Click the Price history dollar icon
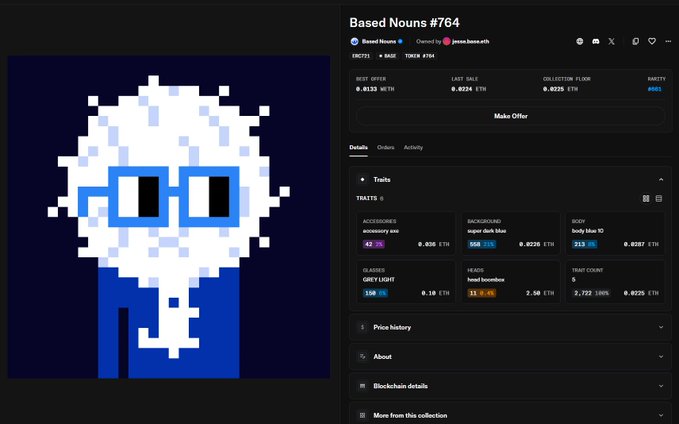Image resolution: width=679 pixels, height=424 pixels. (362, 327)
